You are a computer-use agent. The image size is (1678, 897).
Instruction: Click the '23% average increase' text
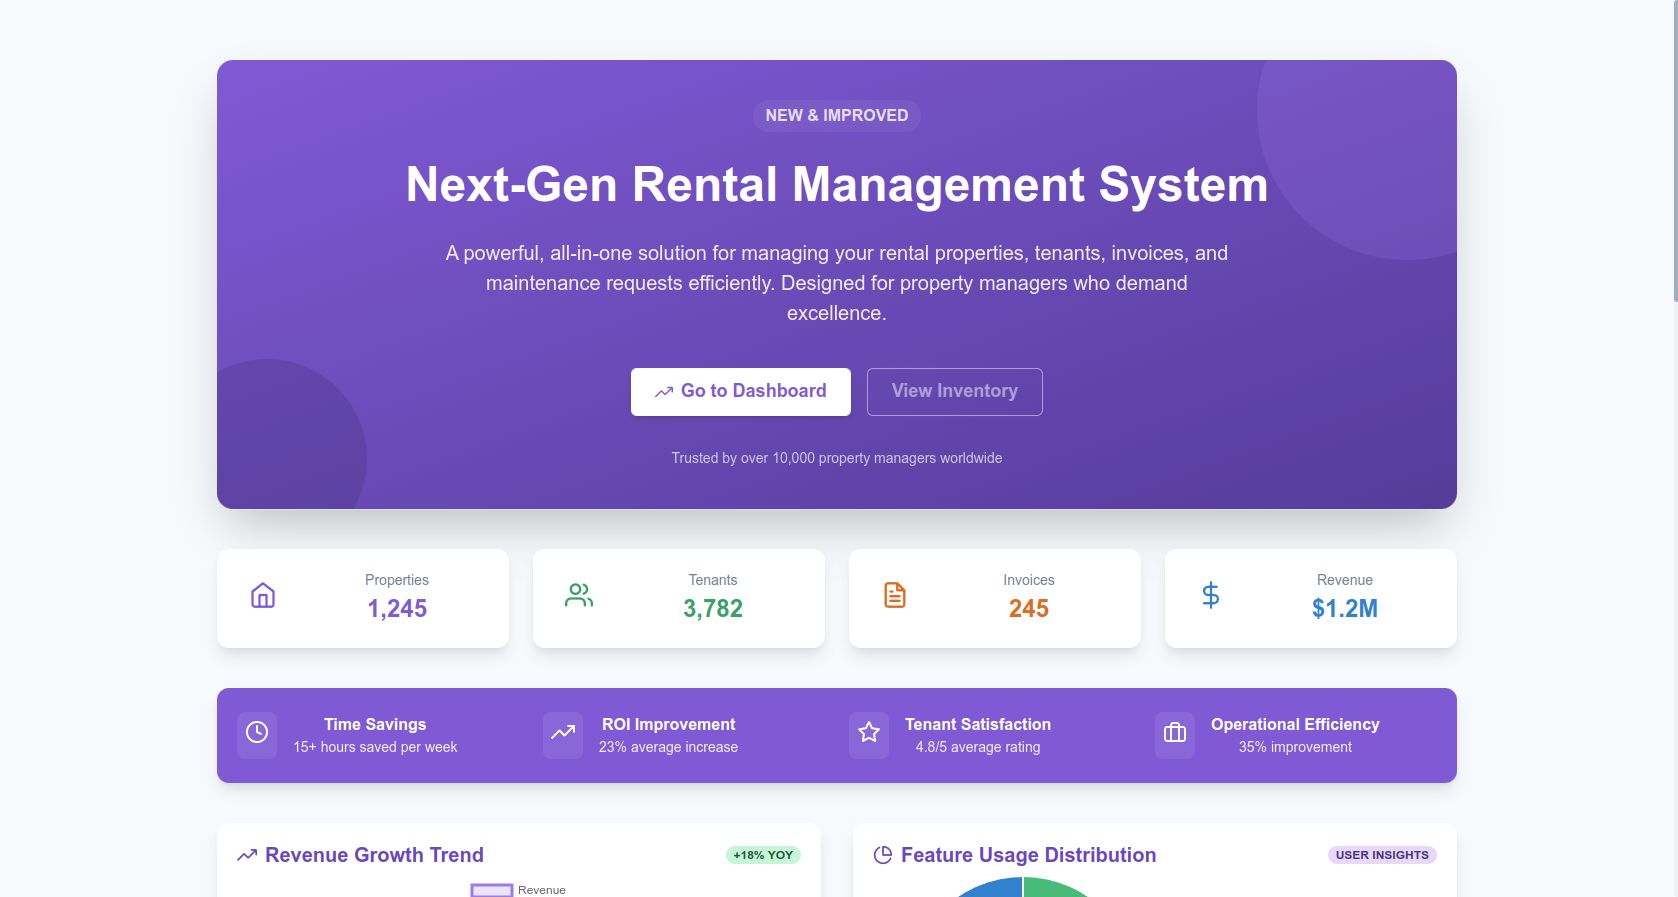[x=669, y=747]
